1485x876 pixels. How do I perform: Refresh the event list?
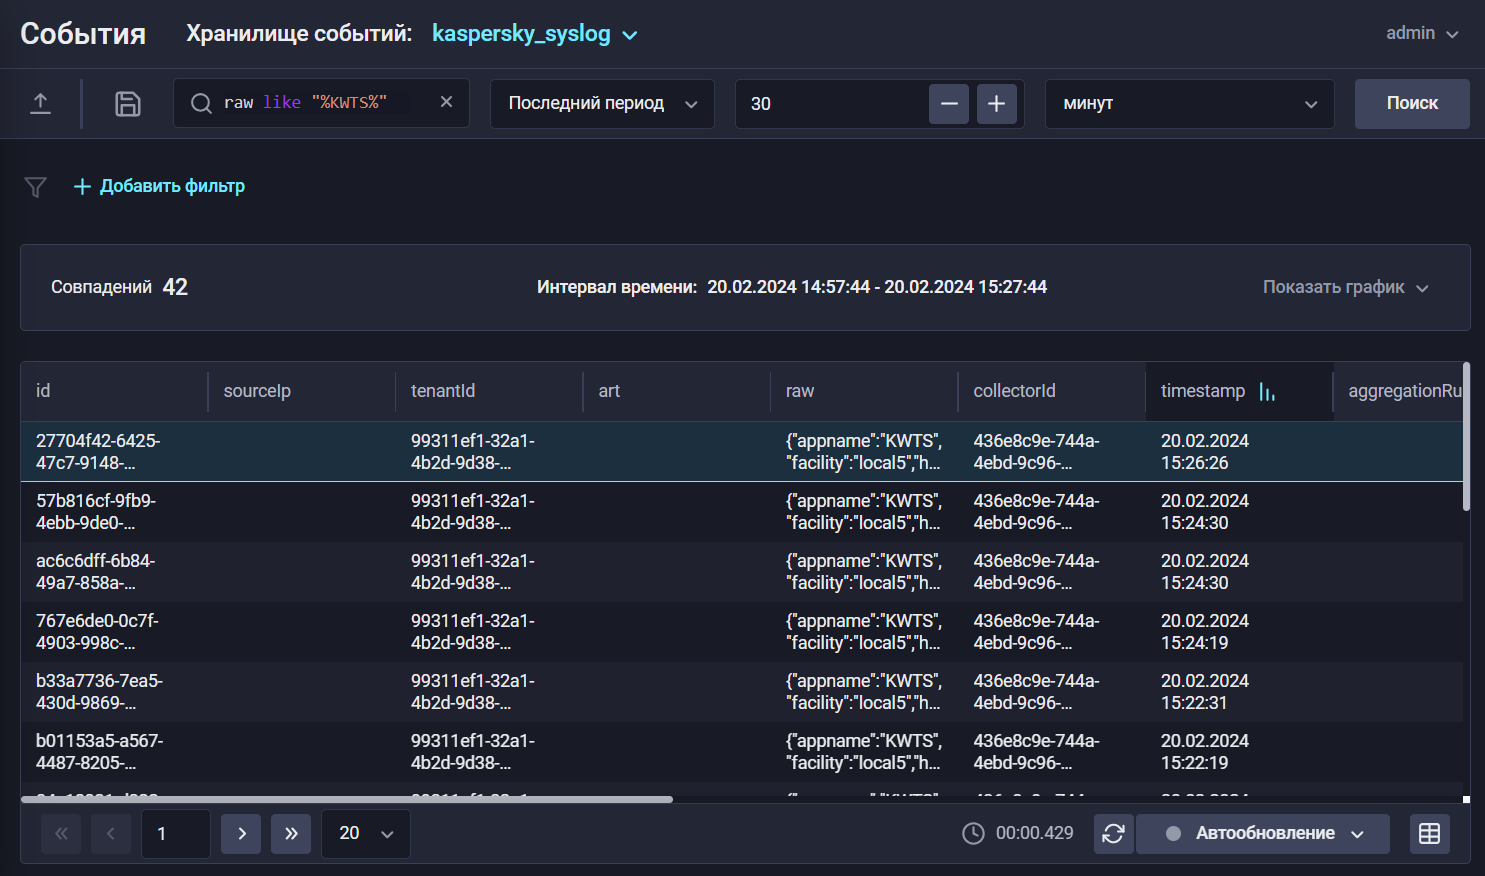(x=1113, y=833)
